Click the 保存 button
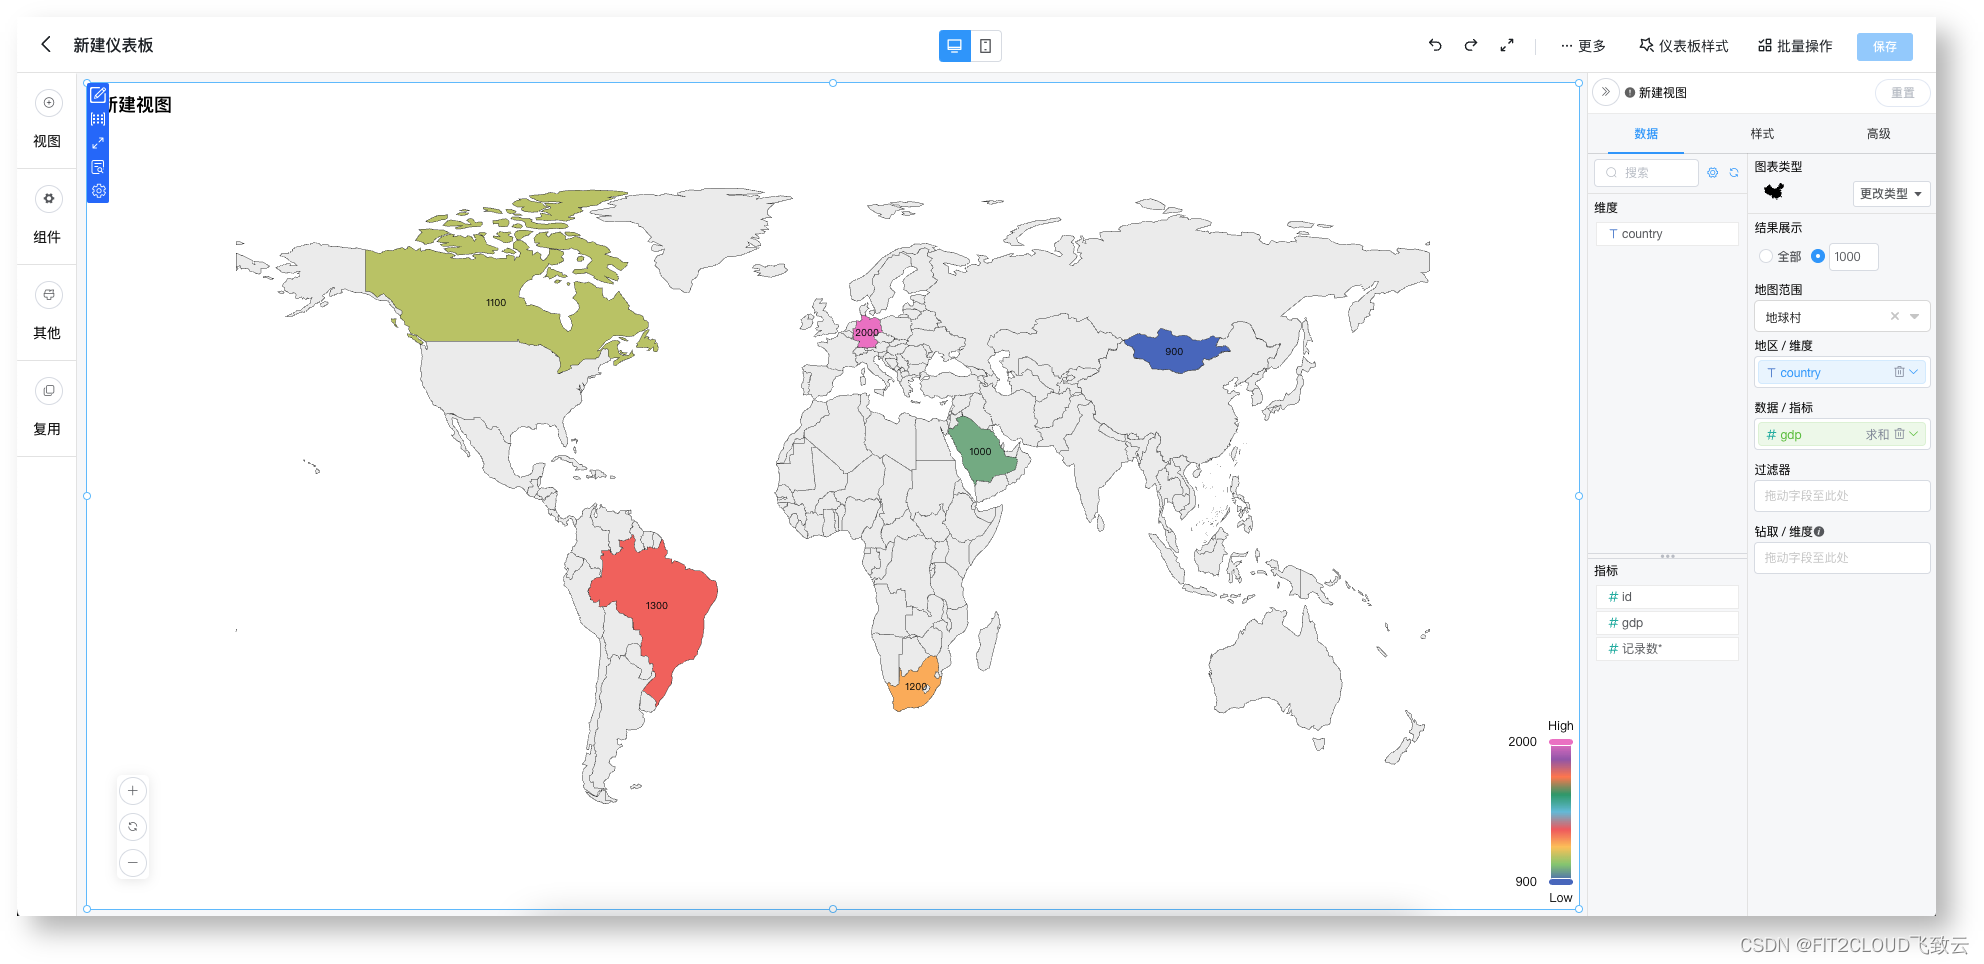The width and height of the screenshot is (1984, 964). pyautogui.click(x=1885, y=47)
